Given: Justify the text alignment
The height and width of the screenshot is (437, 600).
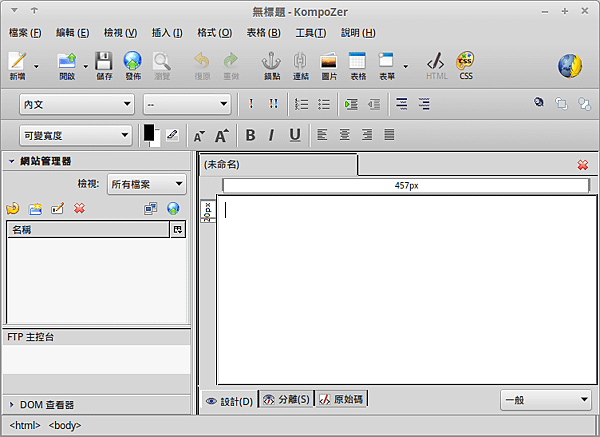Looking at the screenshot, I should coord(389,135).
